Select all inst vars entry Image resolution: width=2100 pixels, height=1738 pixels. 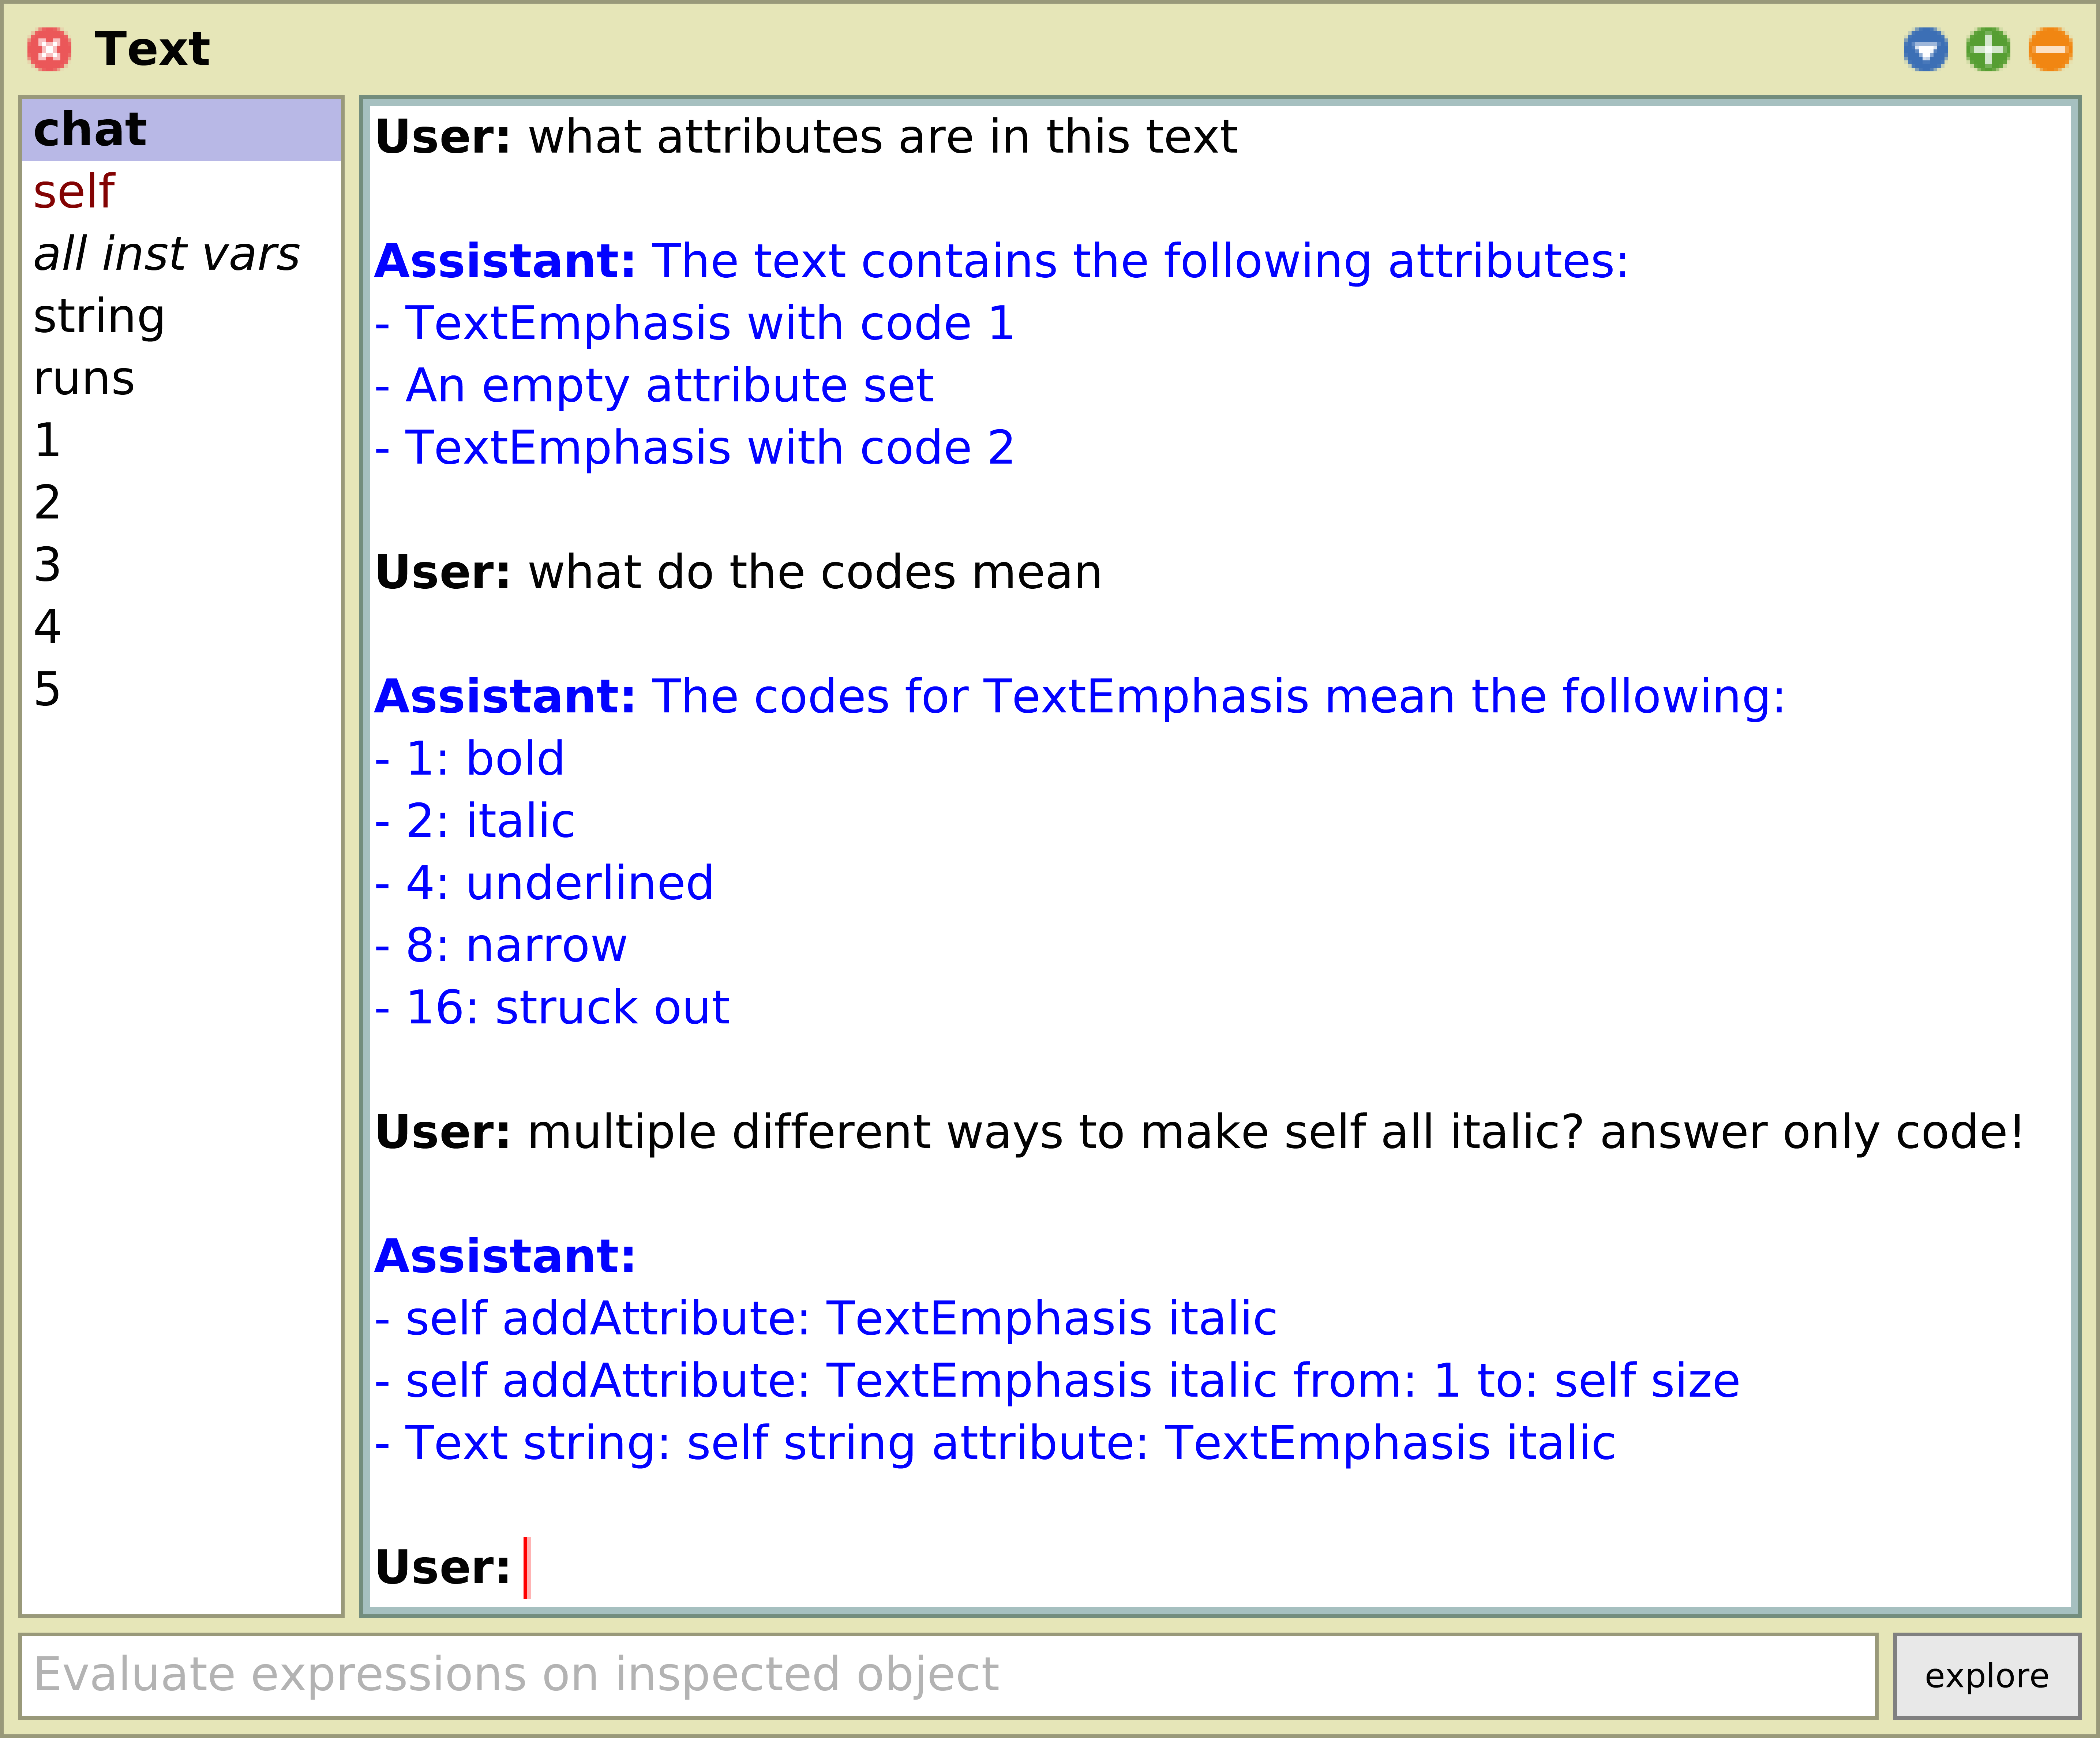(x=181, y=254)
